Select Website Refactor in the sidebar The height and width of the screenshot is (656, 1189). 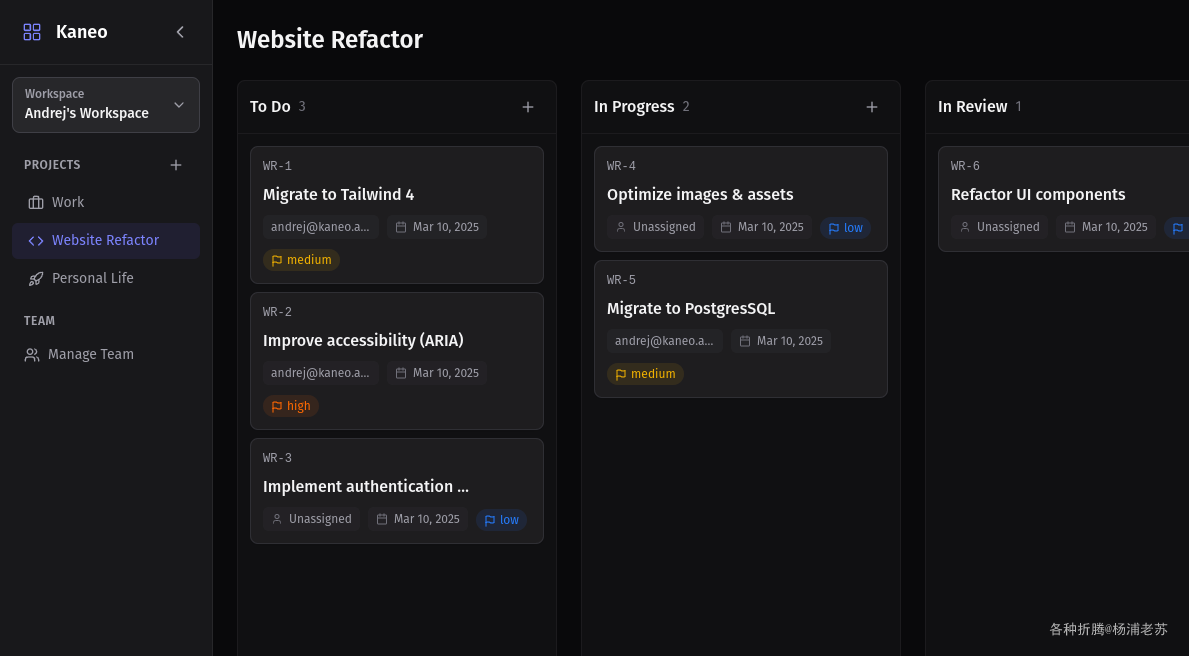click(x=105, y=240)
